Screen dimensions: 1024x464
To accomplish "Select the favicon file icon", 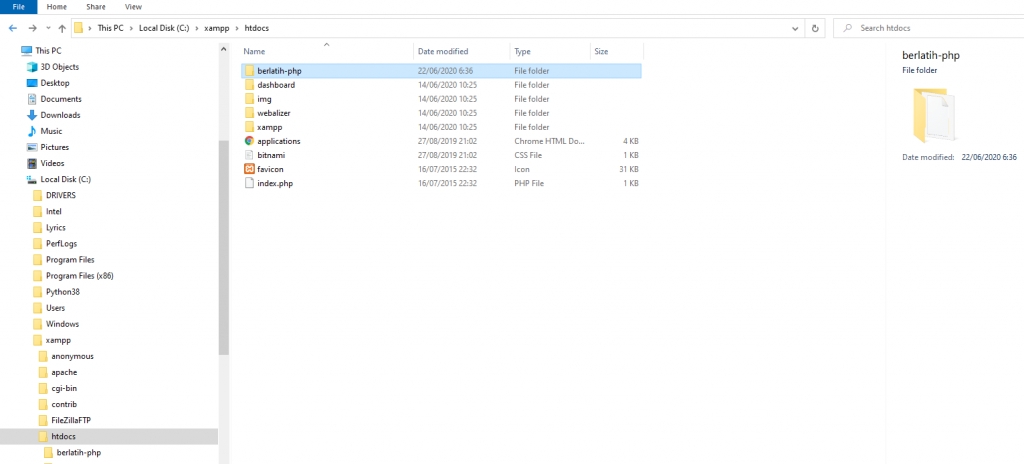I will pyautogui.click(x=250, y=169).
